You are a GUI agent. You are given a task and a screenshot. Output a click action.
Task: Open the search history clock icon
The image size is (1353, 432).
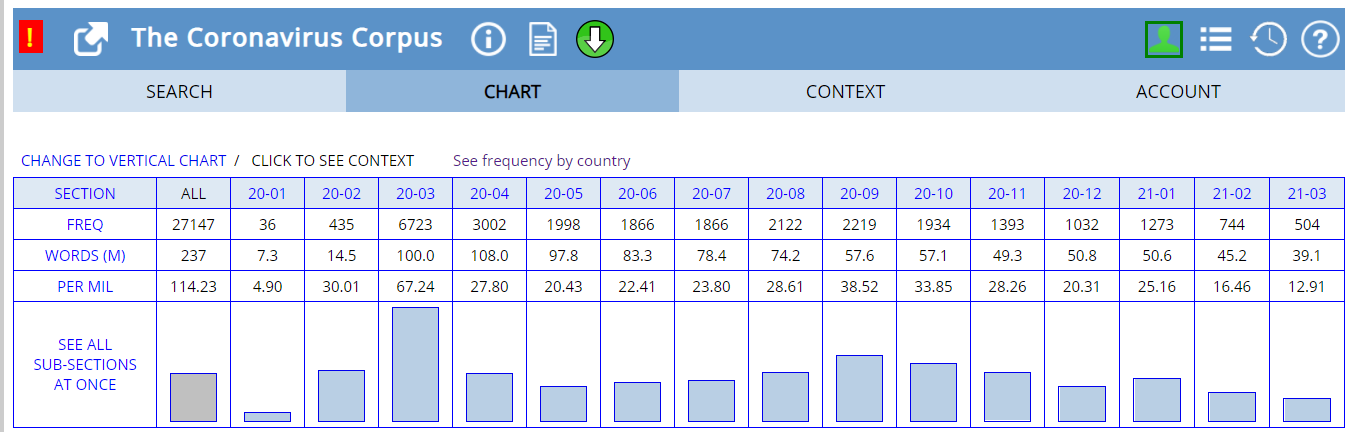click(x=1268, y=39)
